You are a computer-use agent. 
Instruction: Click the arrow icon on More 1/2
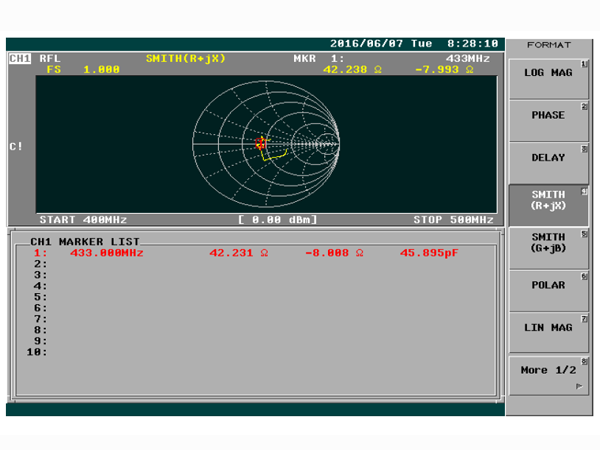point(579,386)
